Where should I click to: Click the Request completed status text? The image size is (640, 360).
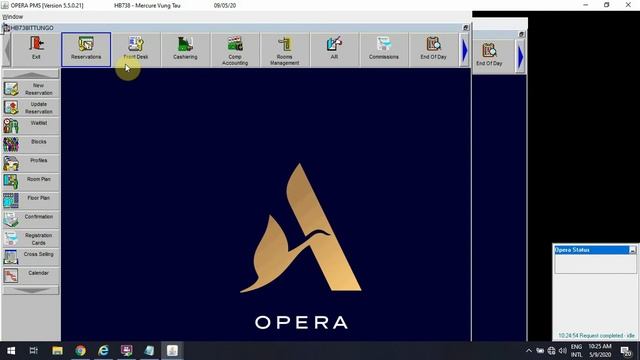click(596, 336)
